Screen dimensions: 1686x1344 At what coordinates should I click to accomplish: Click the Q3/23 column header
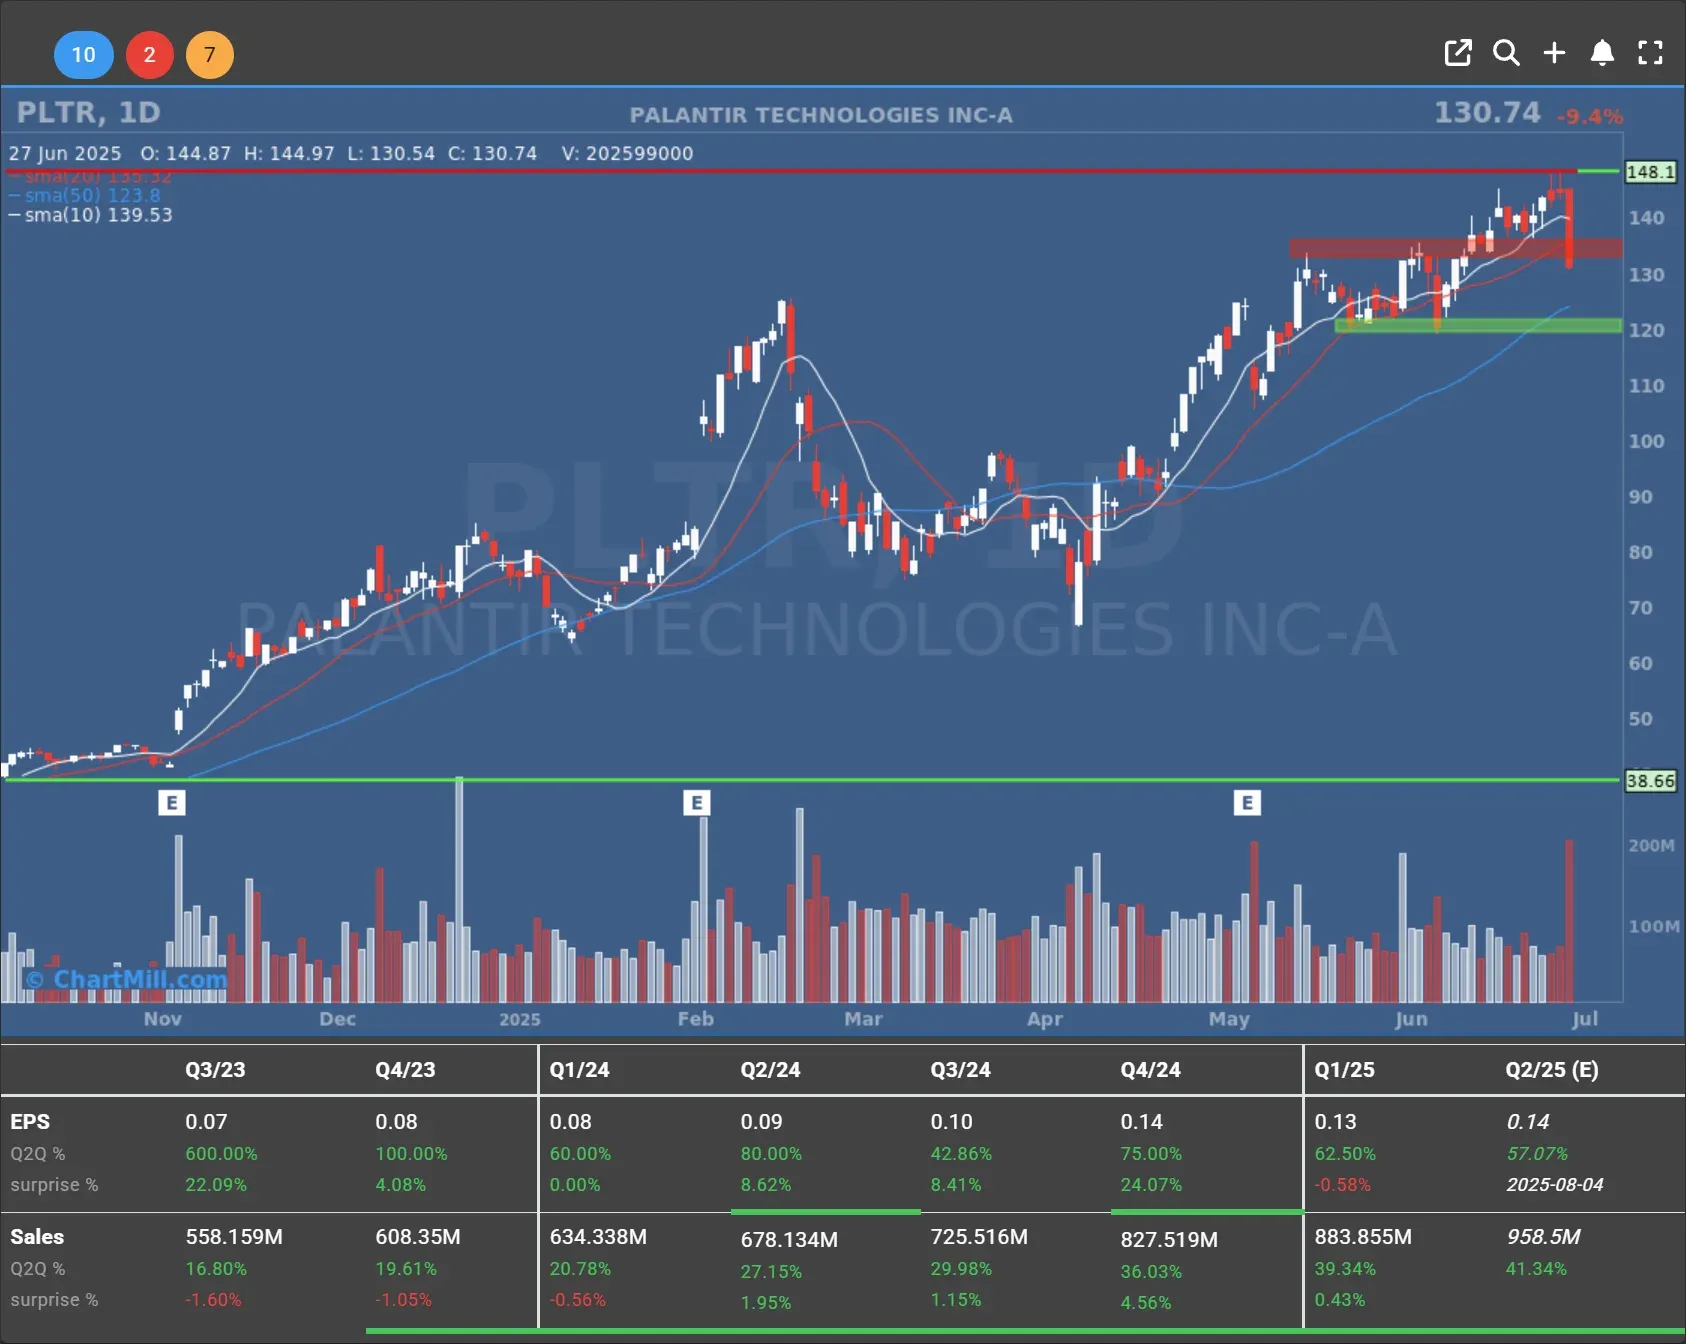tap(215, 1069)
